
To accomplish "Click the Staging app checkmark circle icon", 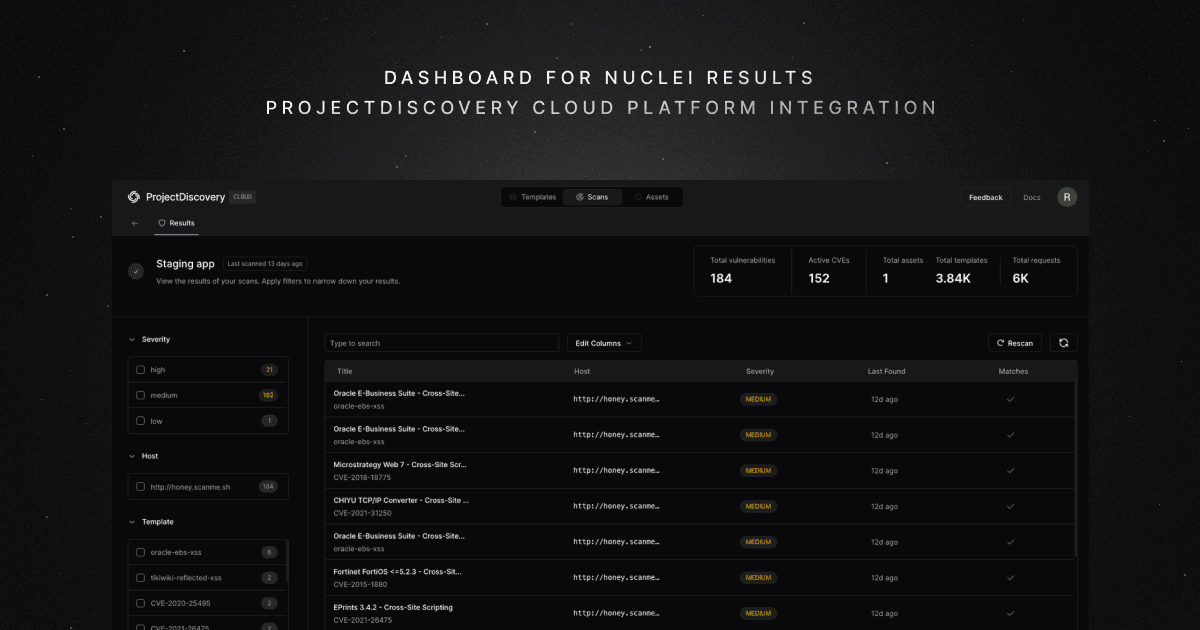I will click(x=135, y=271).
